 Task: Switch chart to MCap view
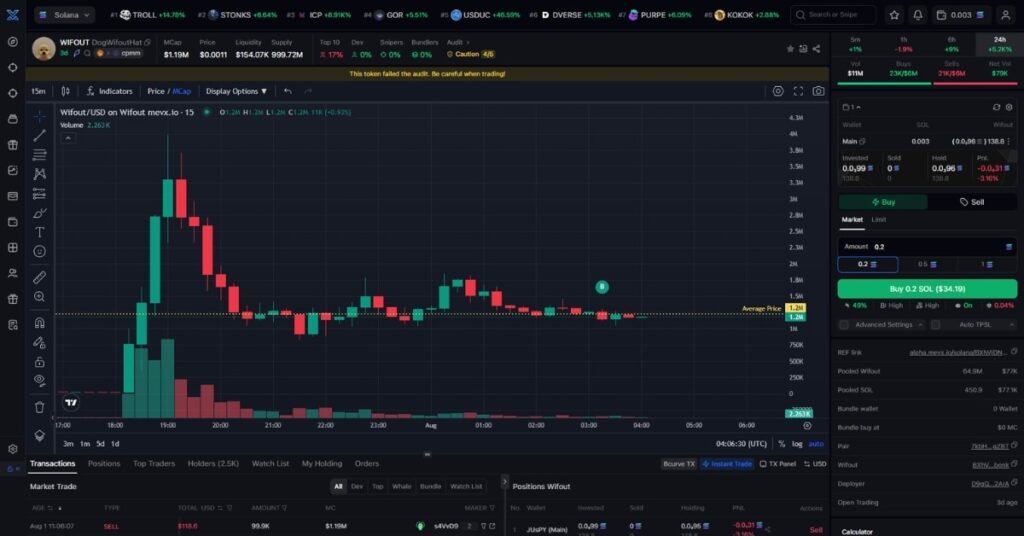tap(182, 91)
